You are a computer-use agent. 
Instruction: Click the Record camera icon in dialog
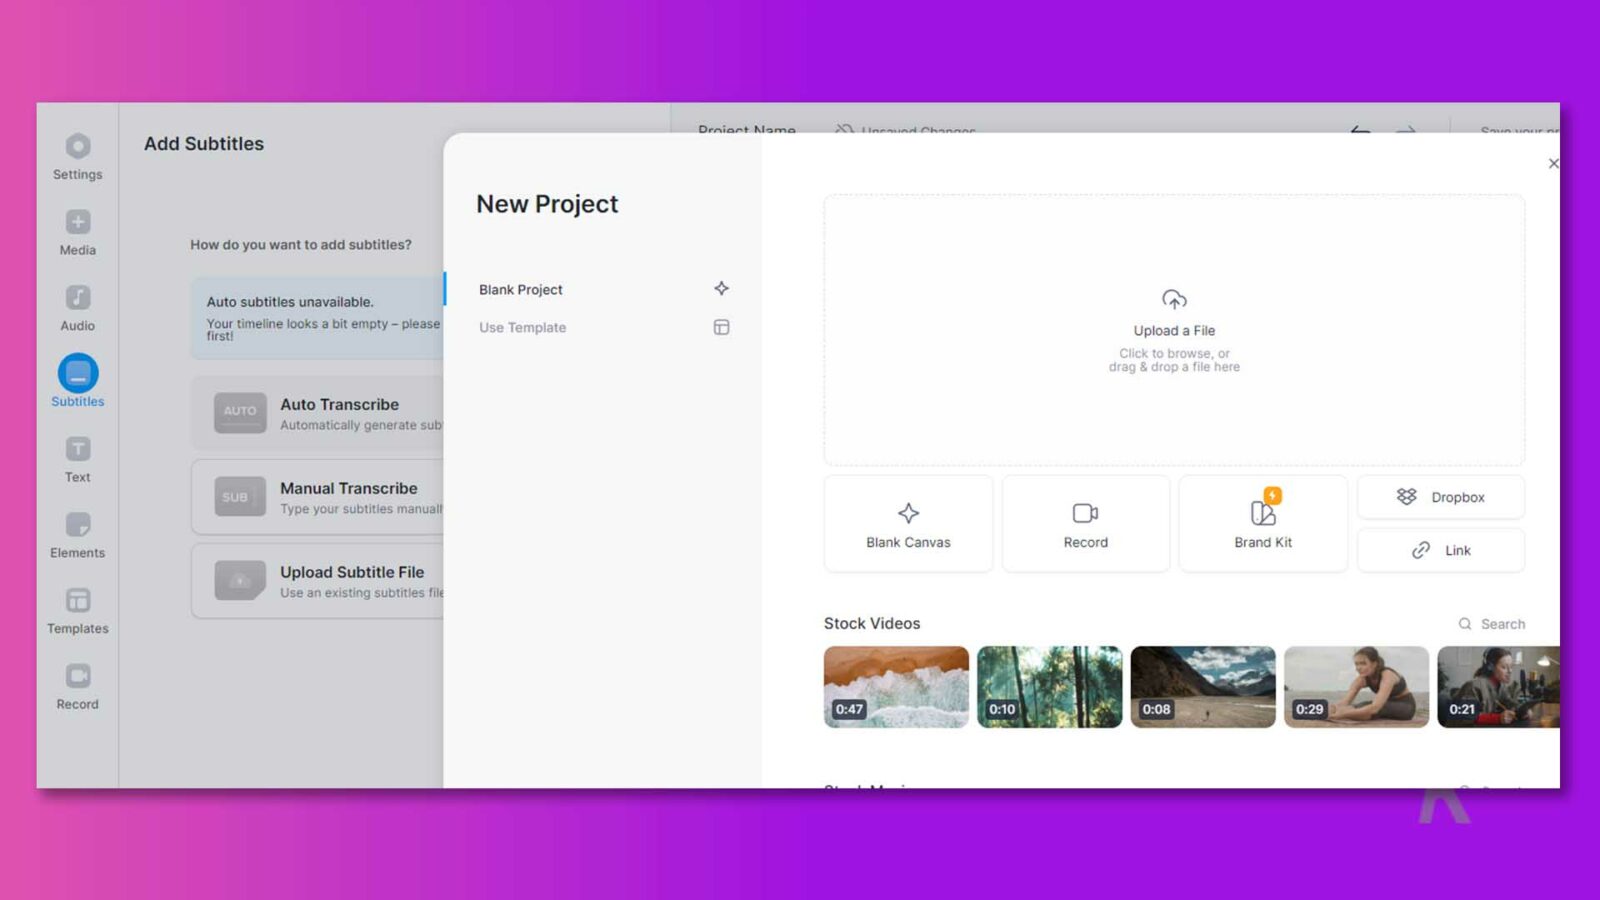coord(1085,513)
